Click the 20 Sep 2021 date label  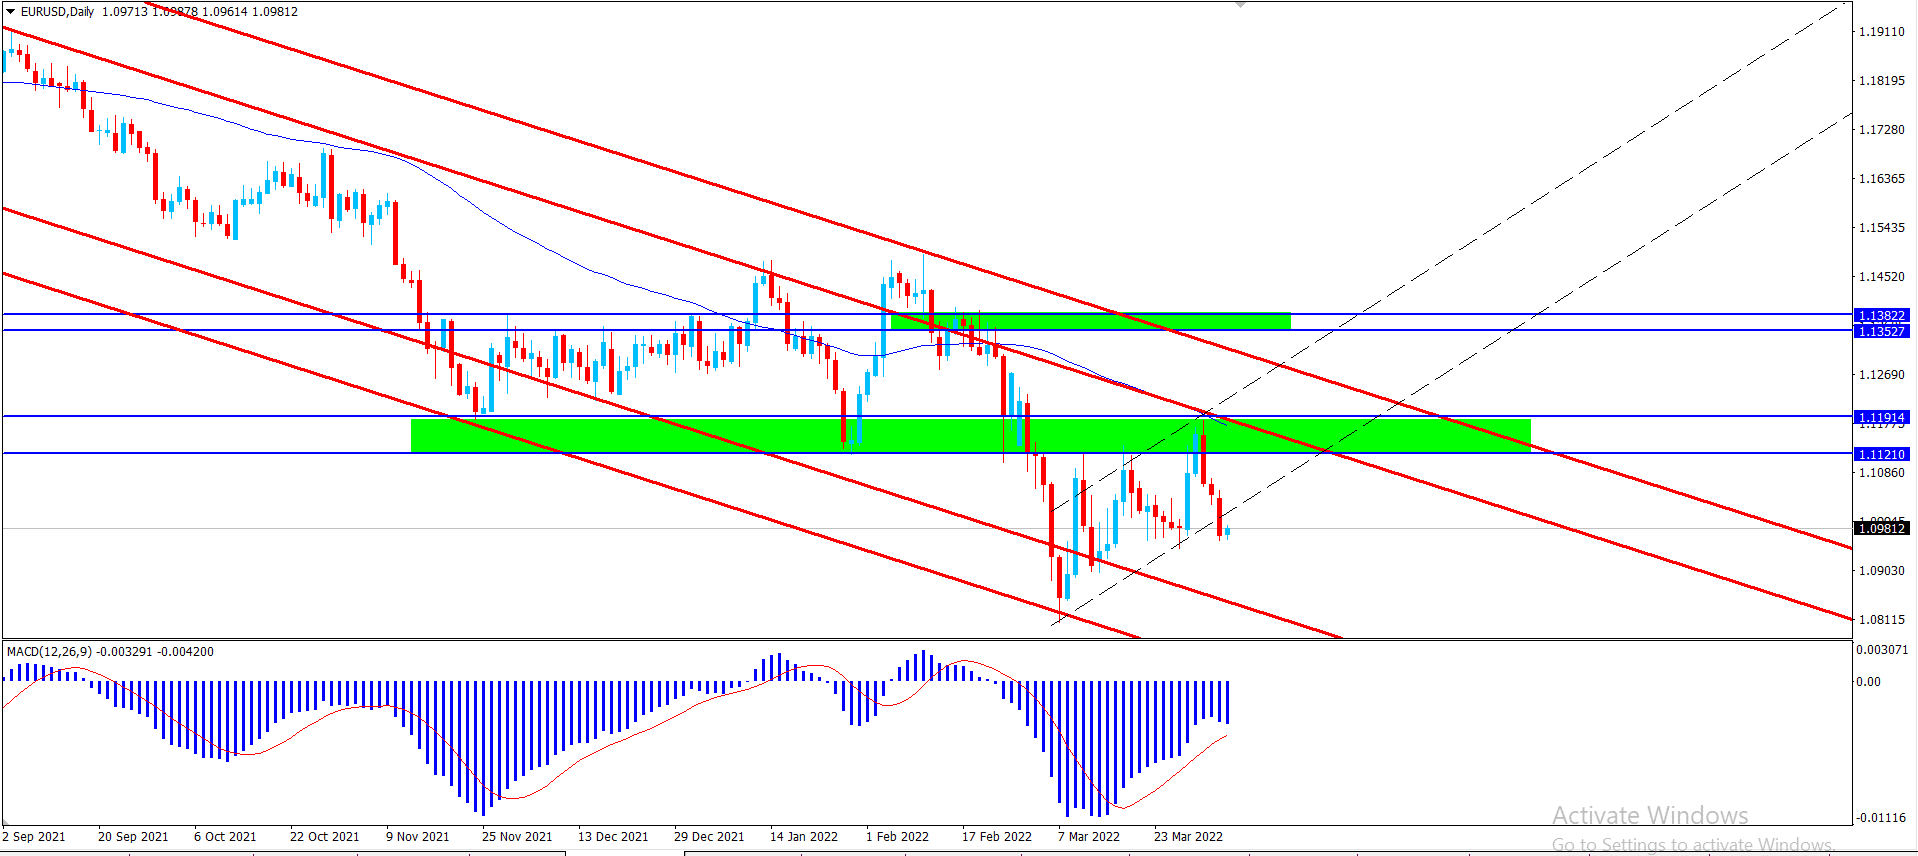[133, 837]
